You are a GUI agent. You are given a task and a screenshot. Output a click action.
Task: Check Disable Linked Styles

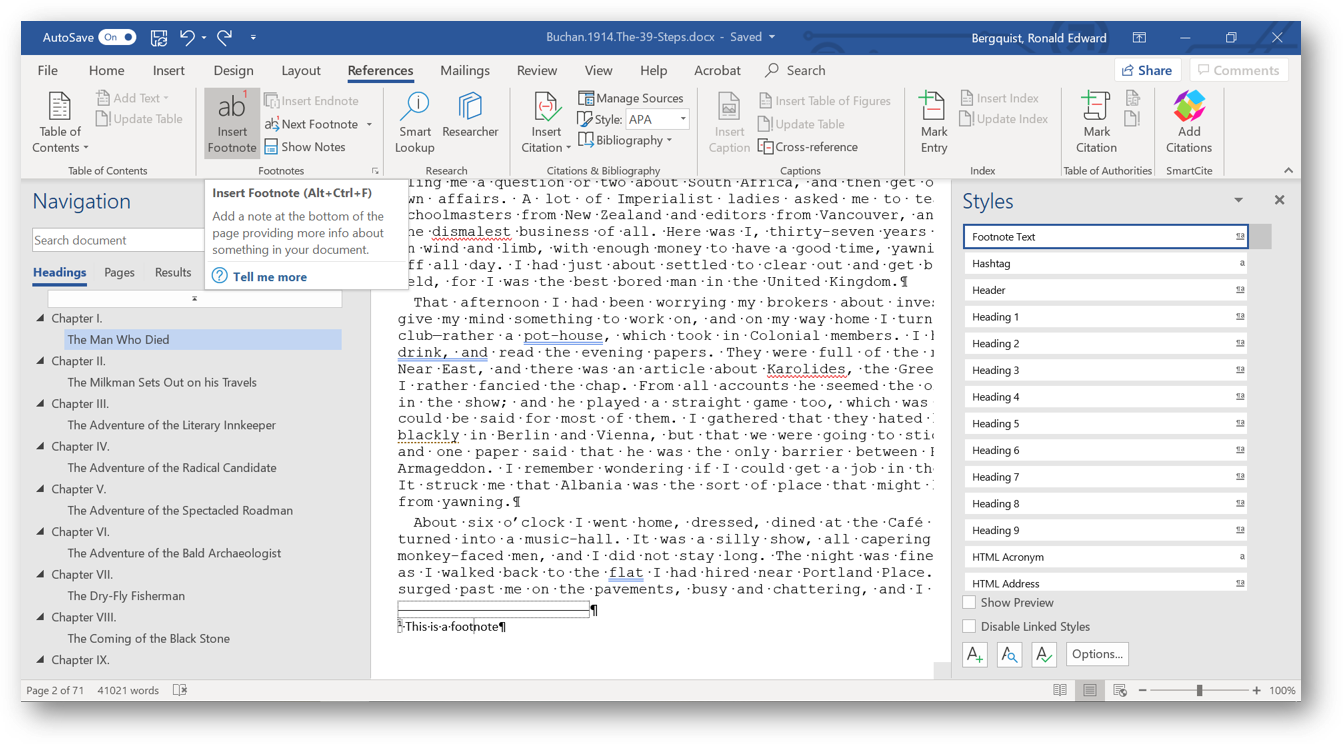click(967, 626)
